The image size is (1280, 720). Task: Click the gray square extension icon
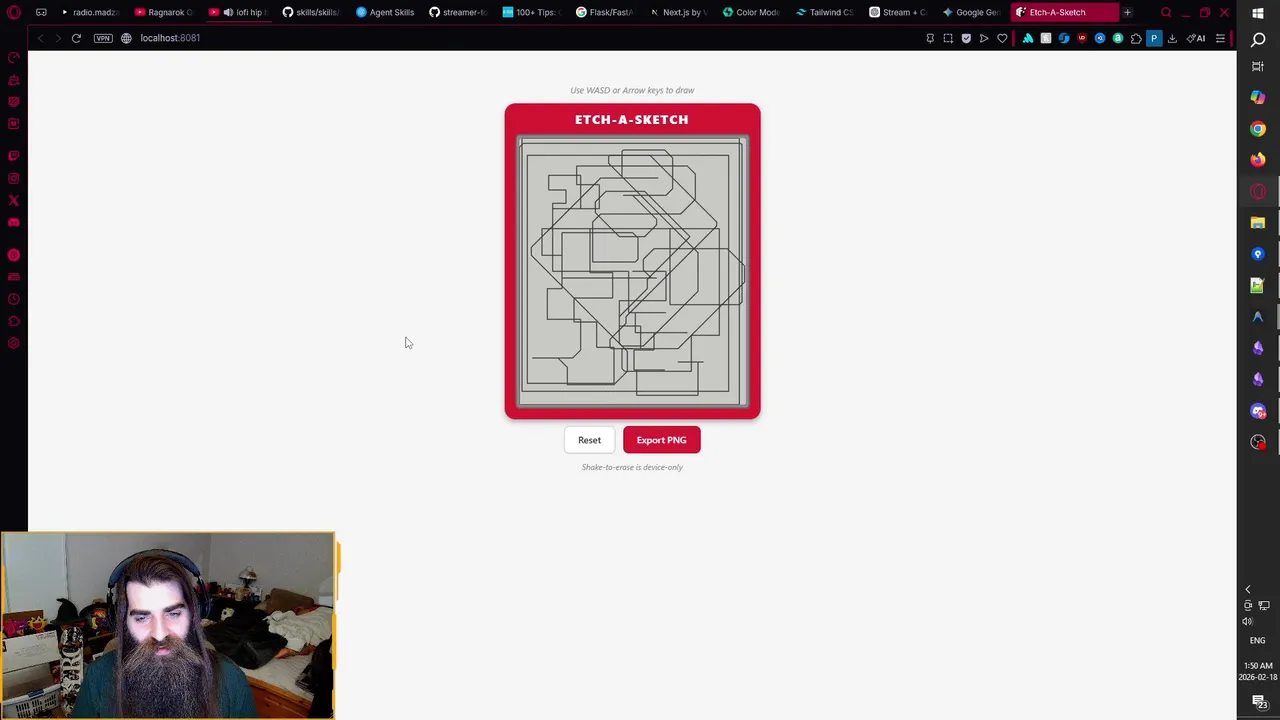point(1046,38)
